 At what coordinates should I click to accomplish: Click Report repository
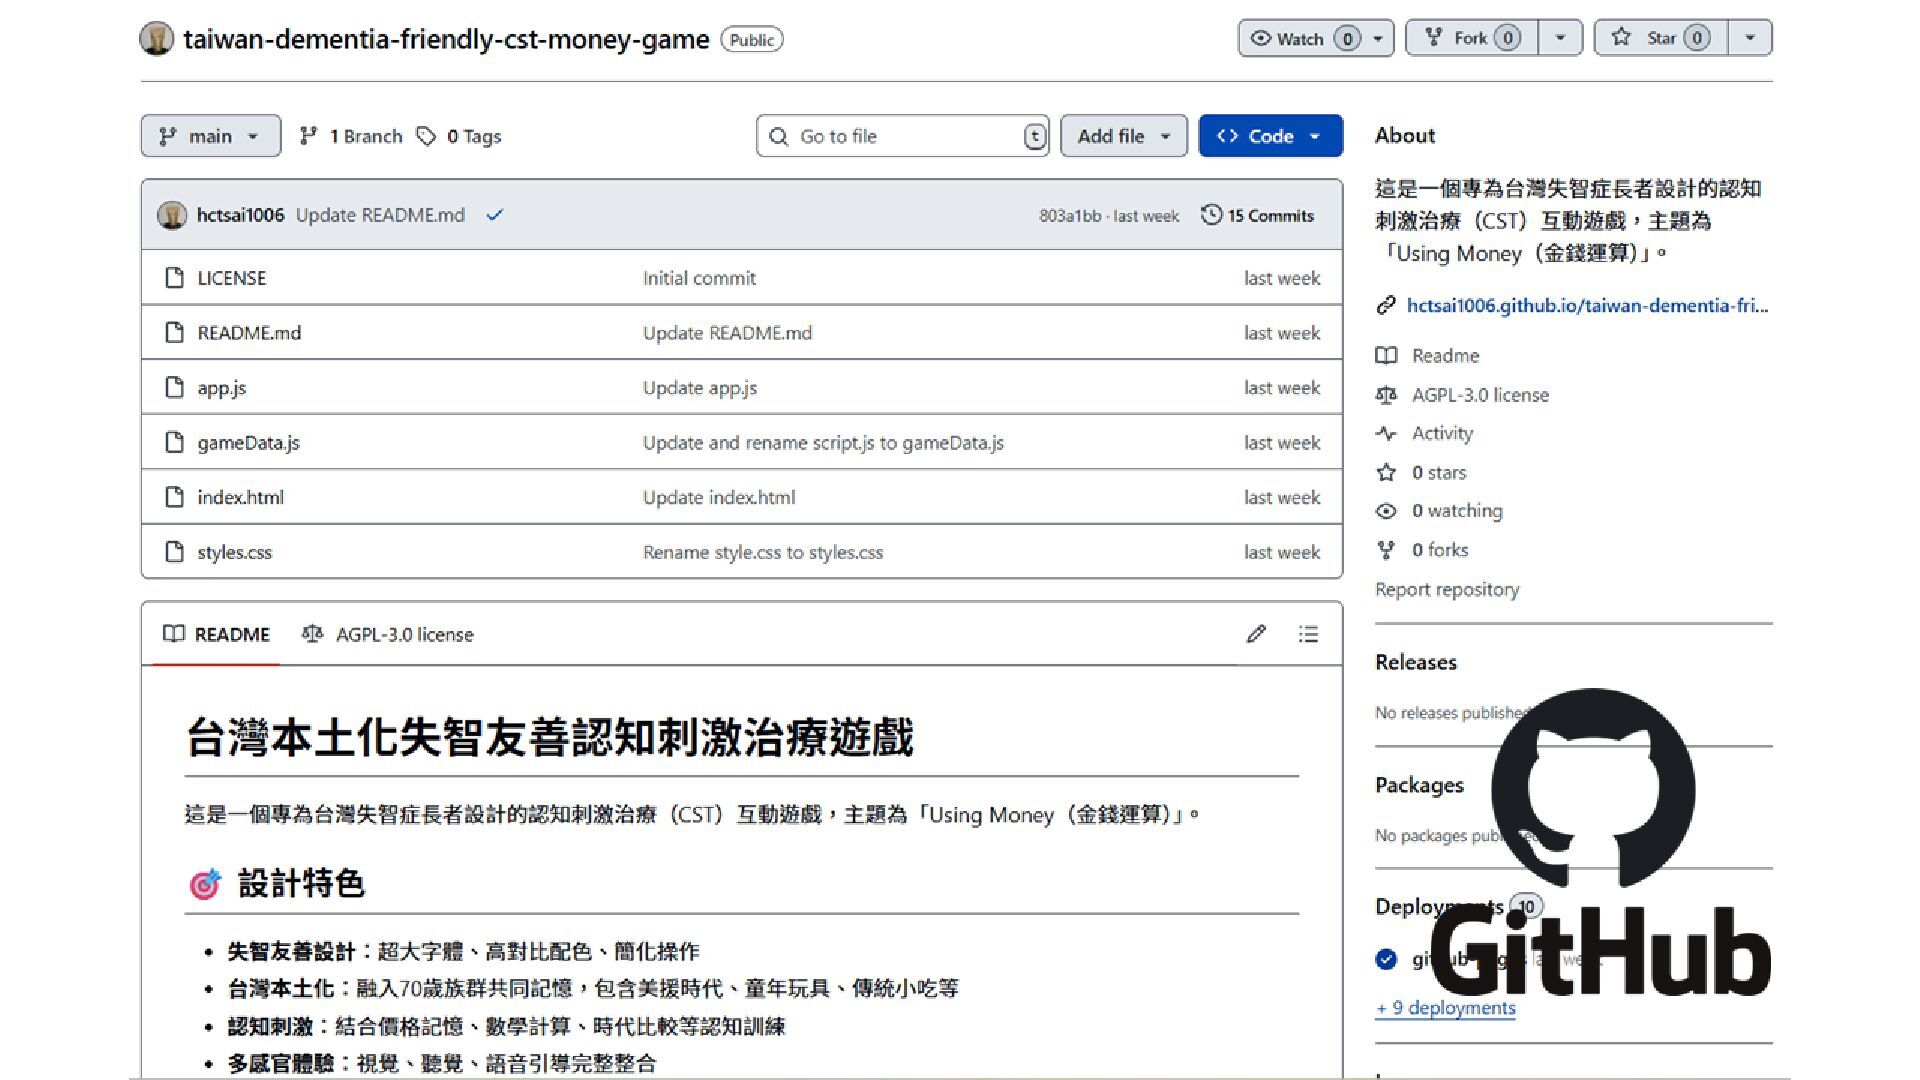click(x=1447, y=589)
